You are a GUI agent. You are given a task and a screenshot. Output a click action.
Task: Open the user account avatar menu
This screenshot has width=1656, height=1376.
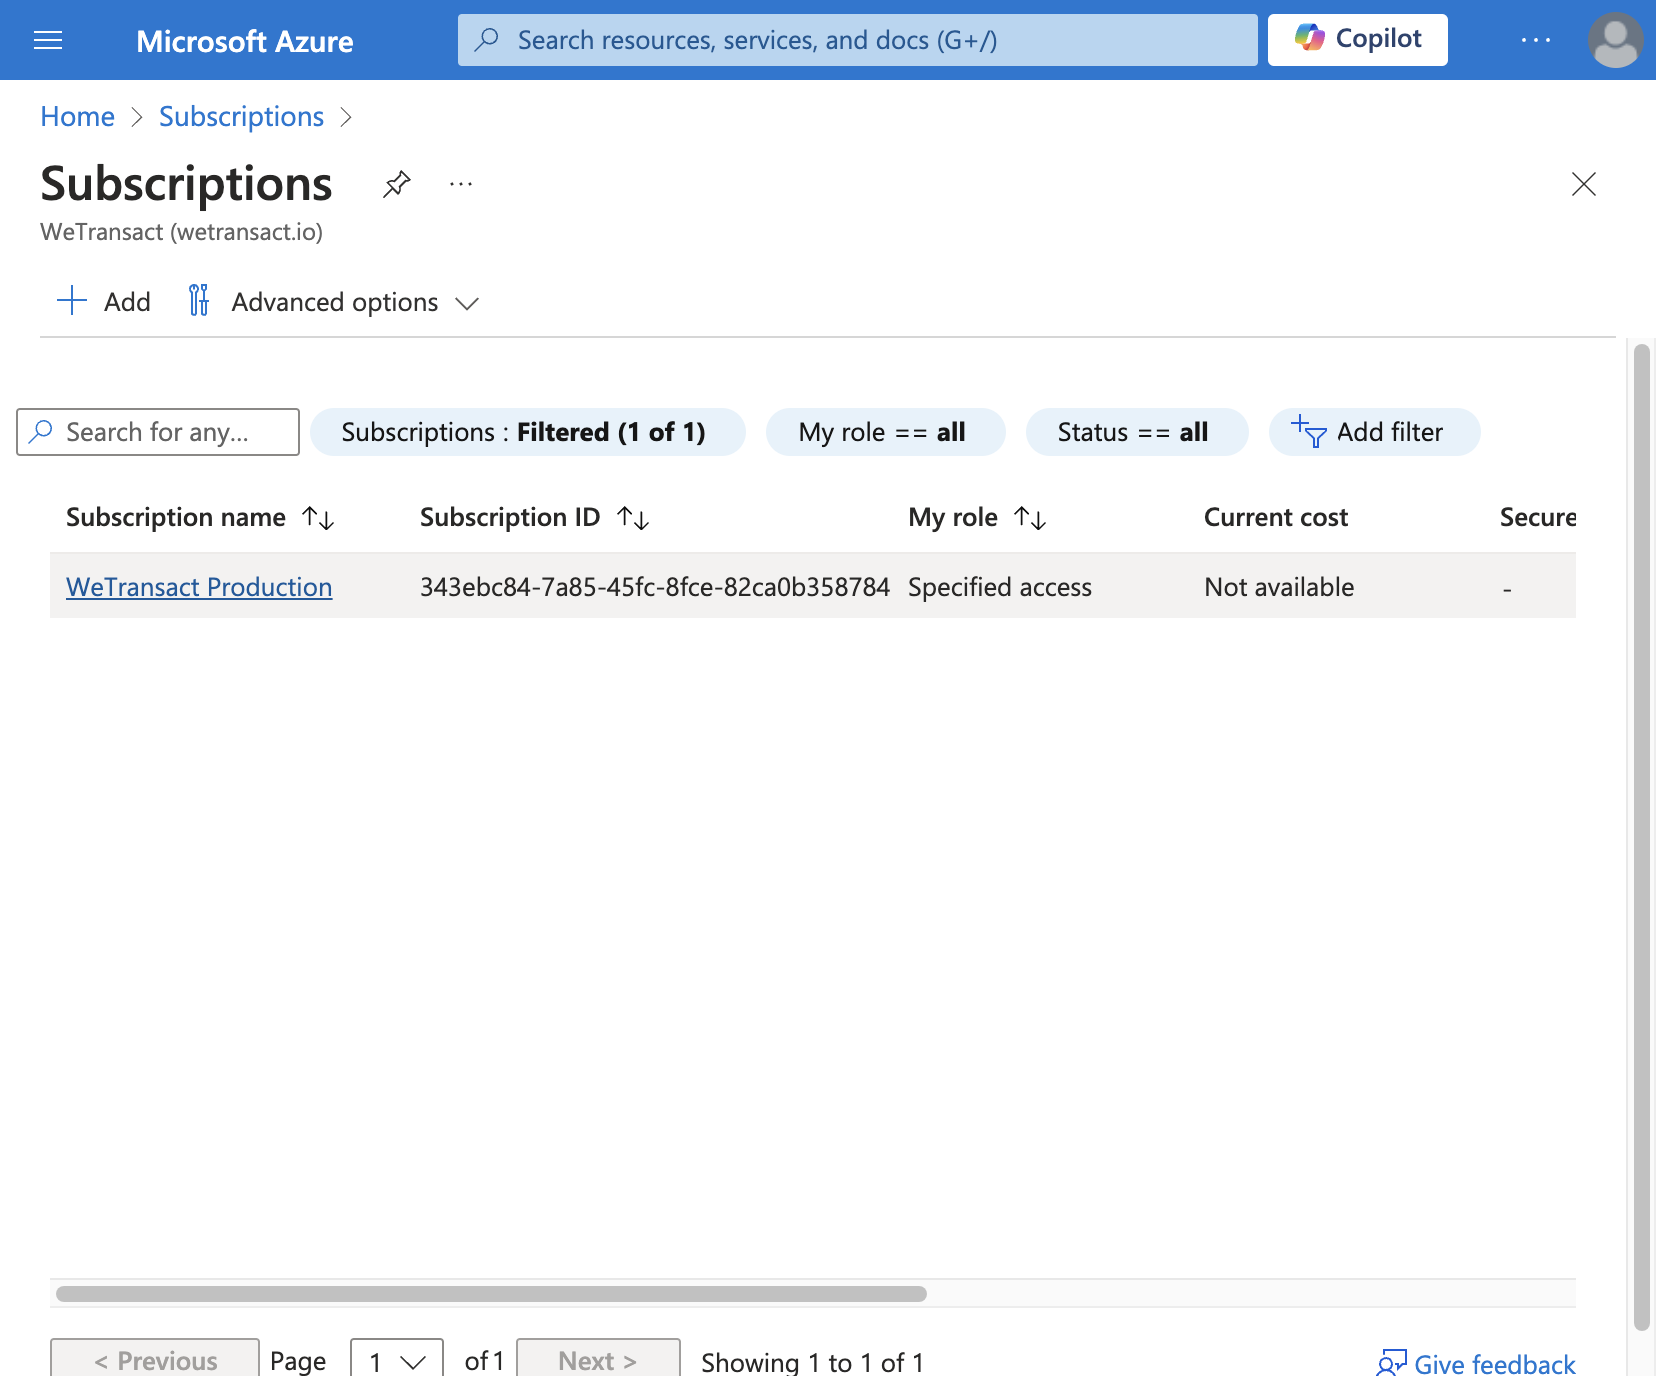click(x=1614, y=40)
